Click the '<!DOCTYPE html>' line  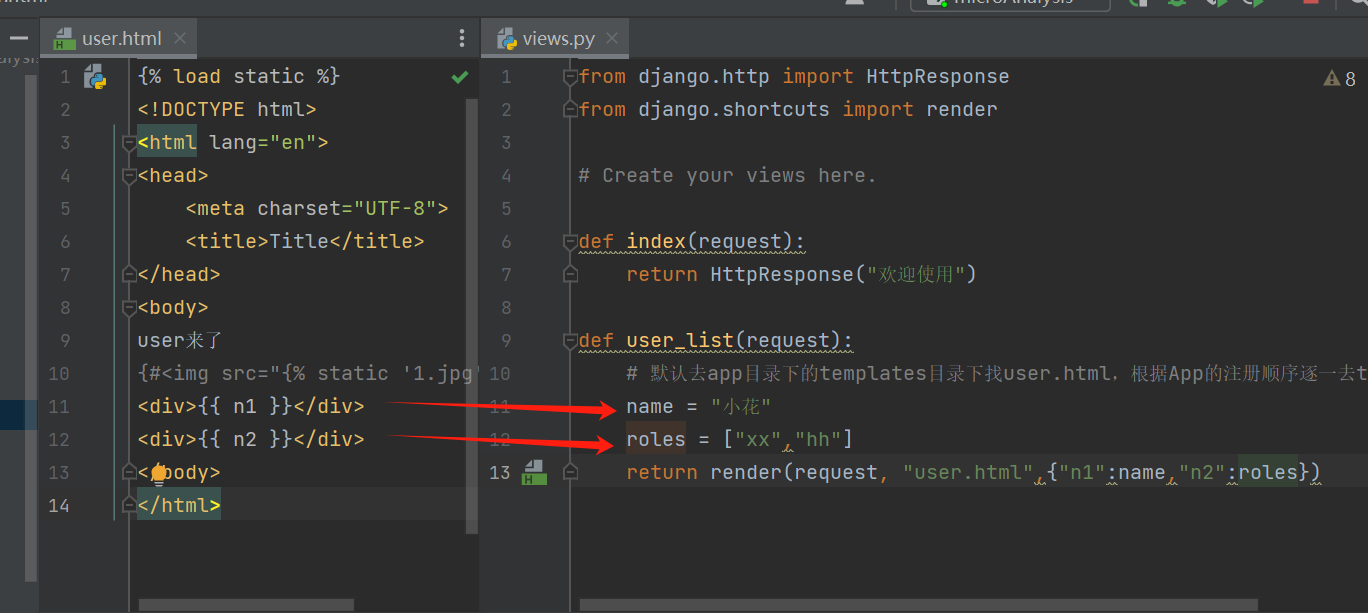coord(227,110)
